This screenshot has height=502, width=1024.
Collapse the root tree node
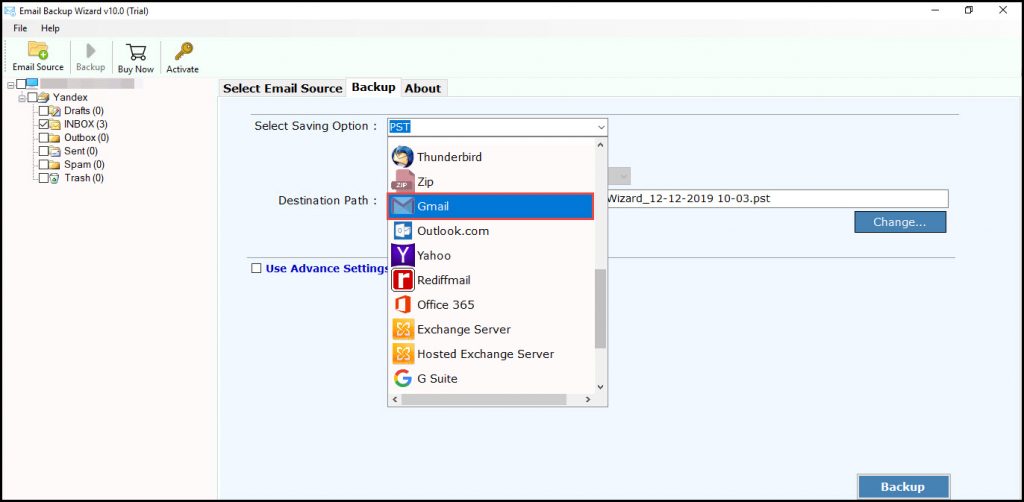point(9,84)
